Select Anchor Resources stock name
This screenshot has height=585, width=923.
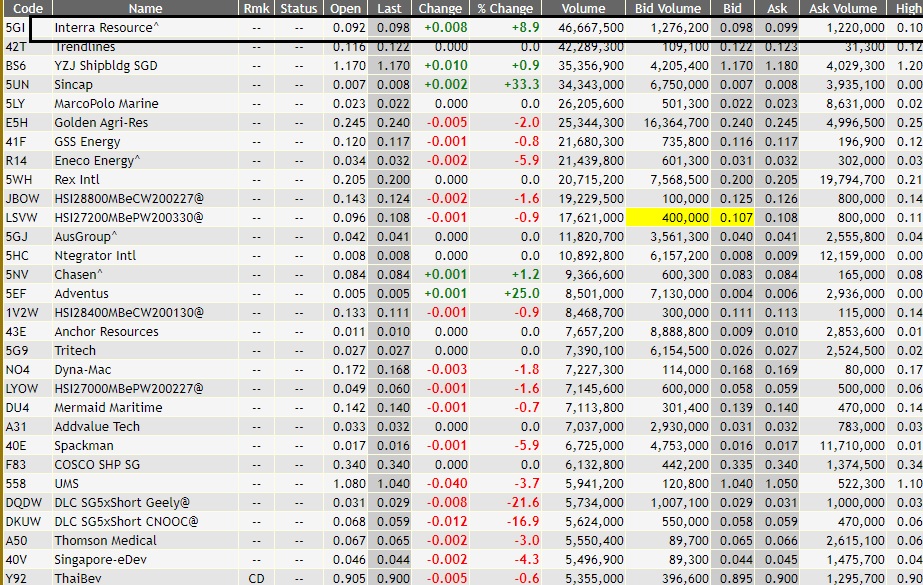(x=107, y=332)
